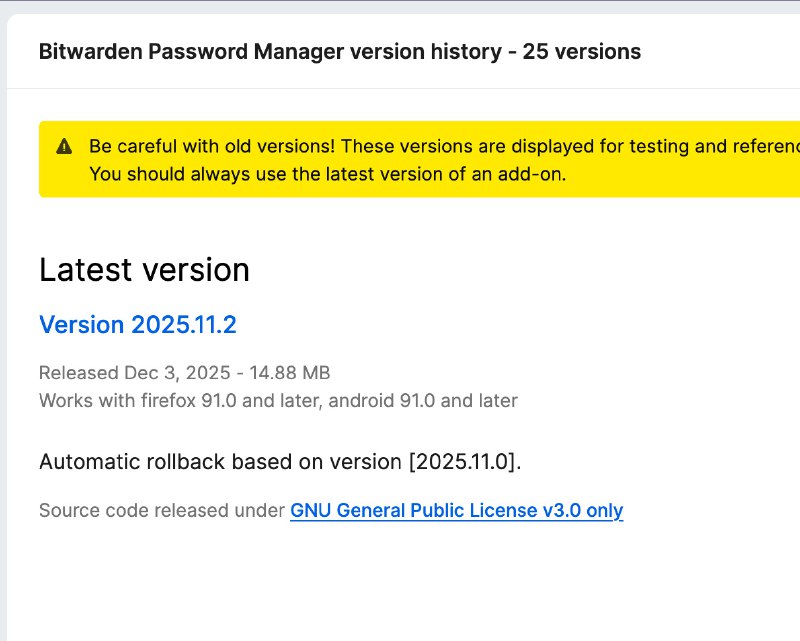
Task: Click the "[2025.11.0]" version reference
Action: coord(465,462)
